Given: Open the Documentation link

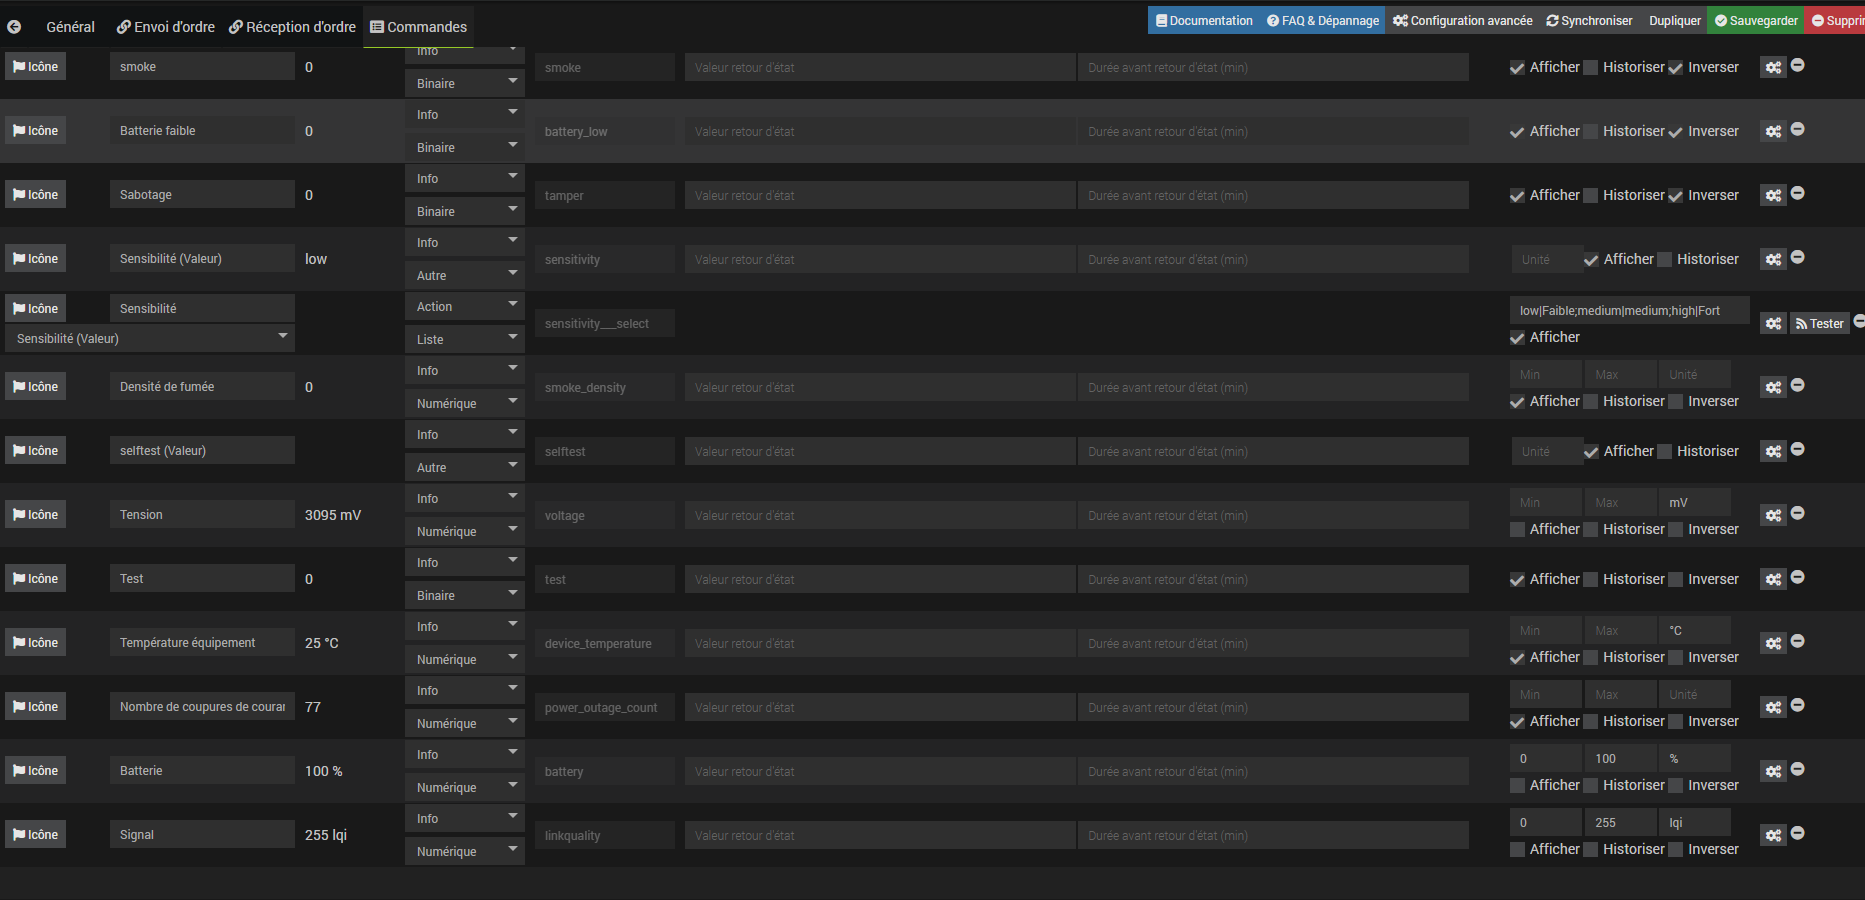Looking at the screenshot, I should tap(1204, 20).
